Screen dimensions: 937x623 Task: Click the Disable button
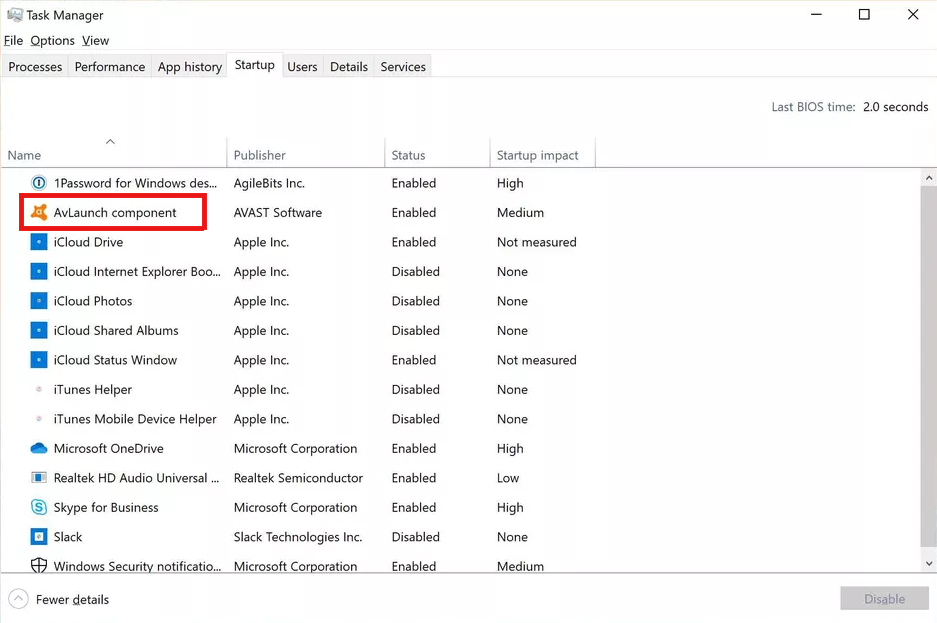(884, 599)
